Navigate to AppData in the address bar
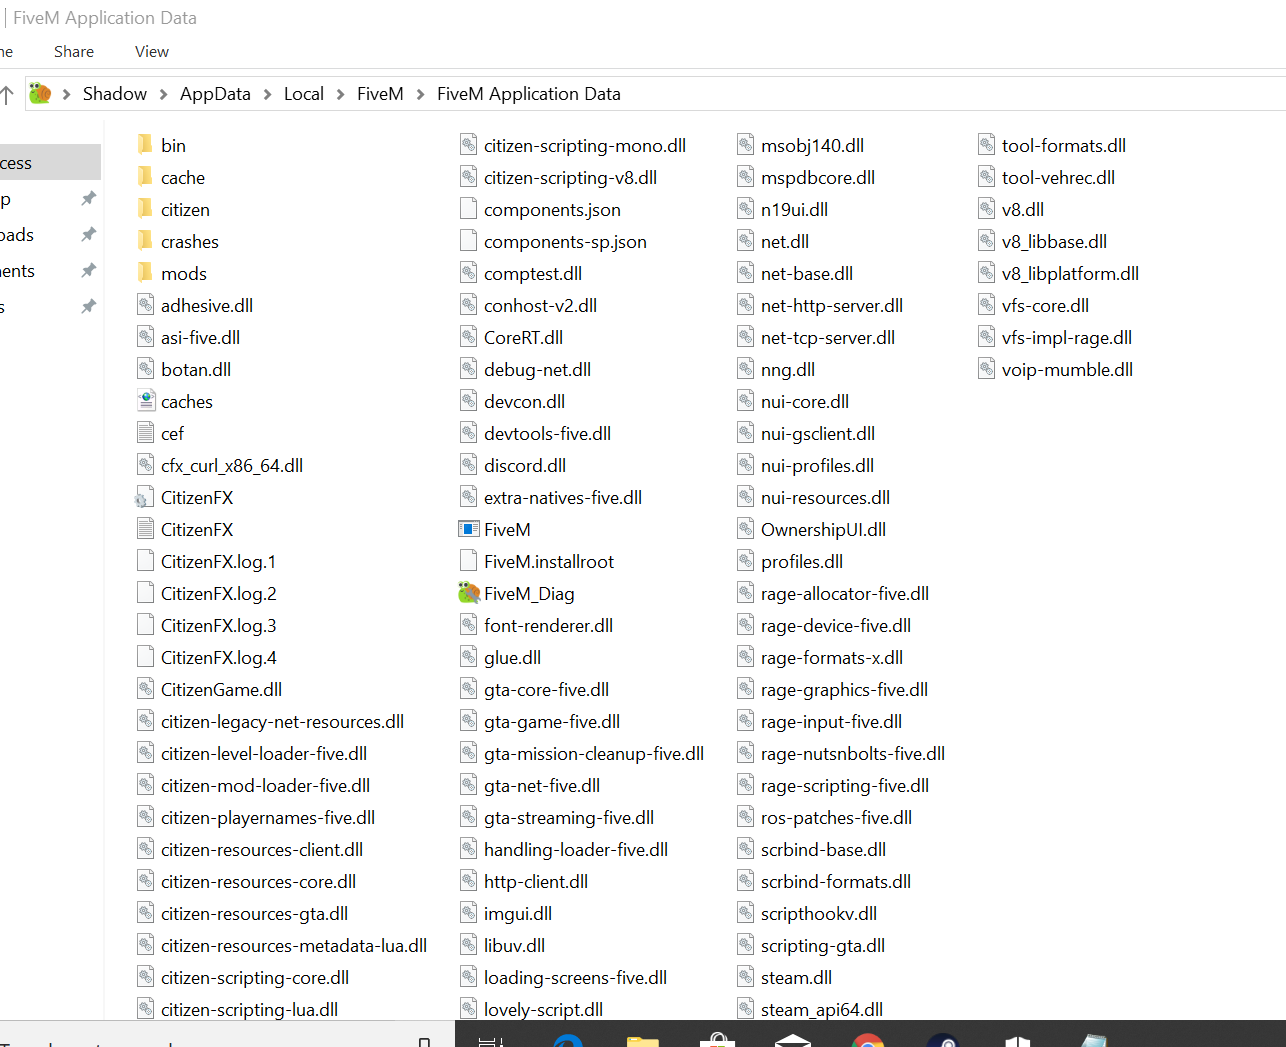Viewport: 1286px width, 1047px height. [x=215, y=94]
